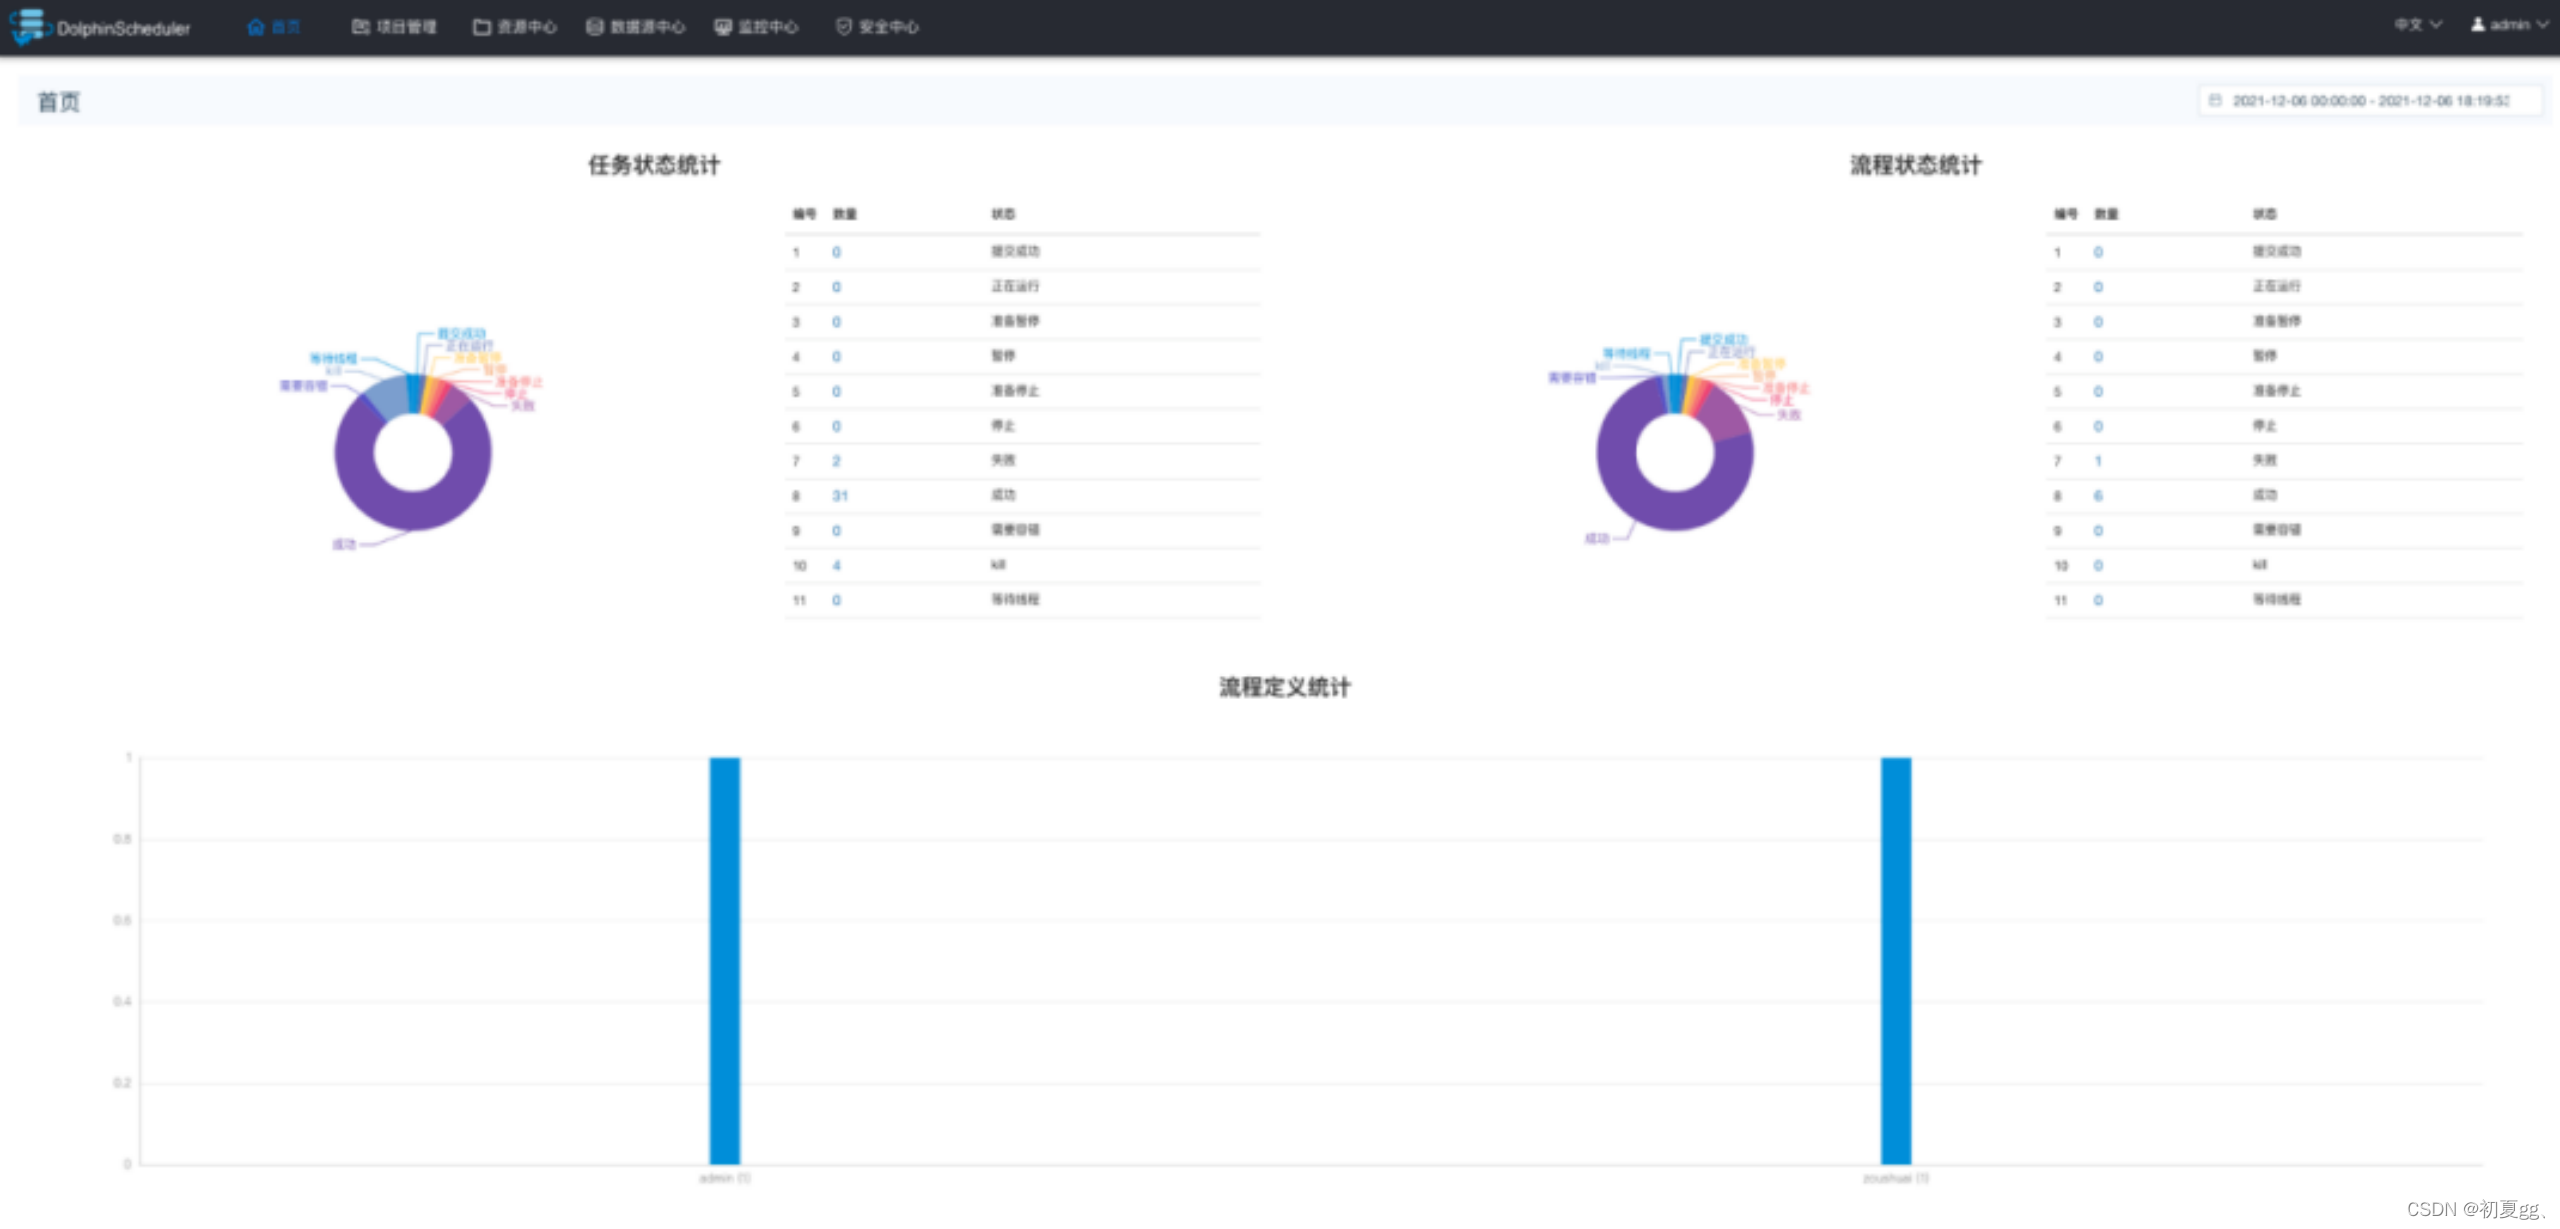Click the 监控中心 monitor icon
The height and width of the screenshot is (1229, 2560).
[x=723, y=27]
